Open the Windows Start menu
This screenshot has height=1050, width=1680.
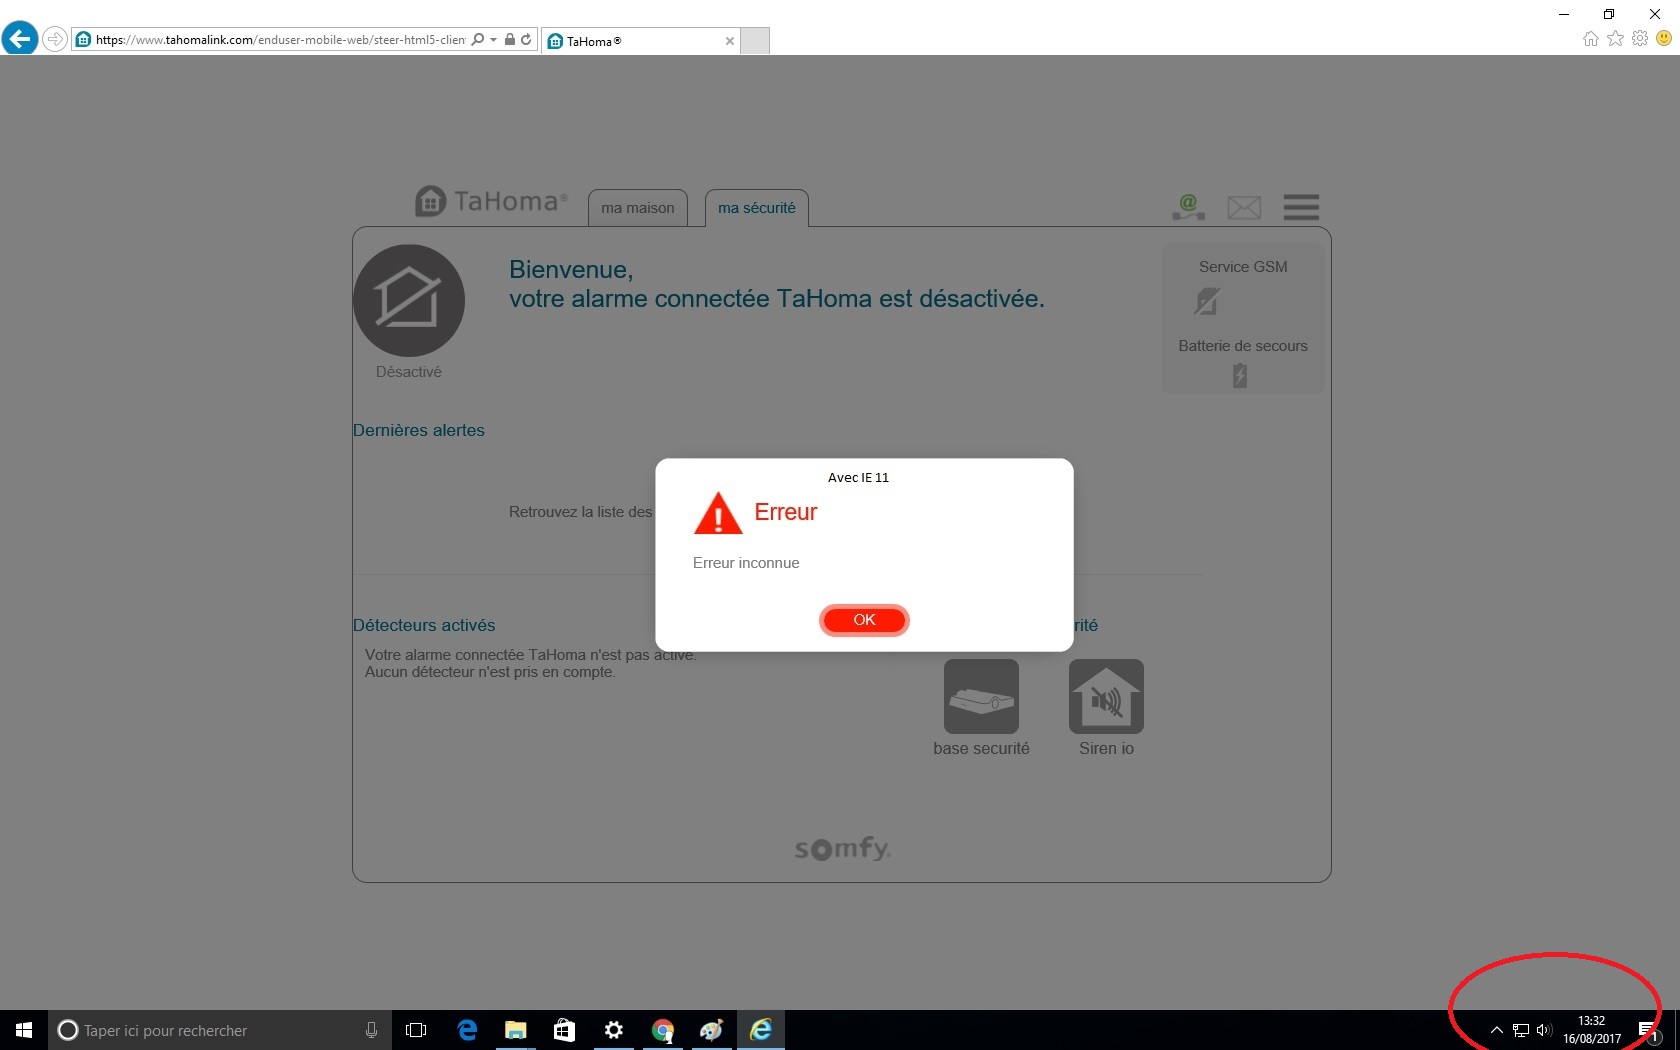[x=24, y=1030]
